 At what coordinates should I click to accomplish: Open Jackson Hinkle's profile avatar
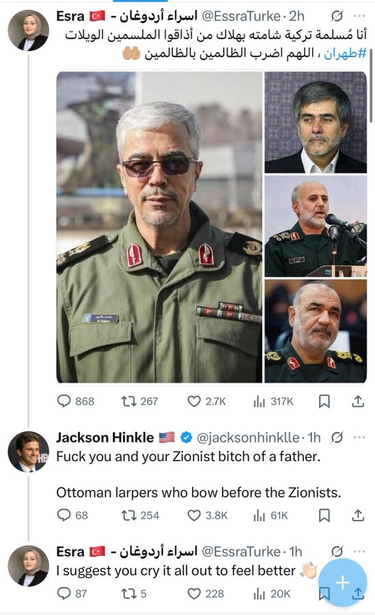28,452
